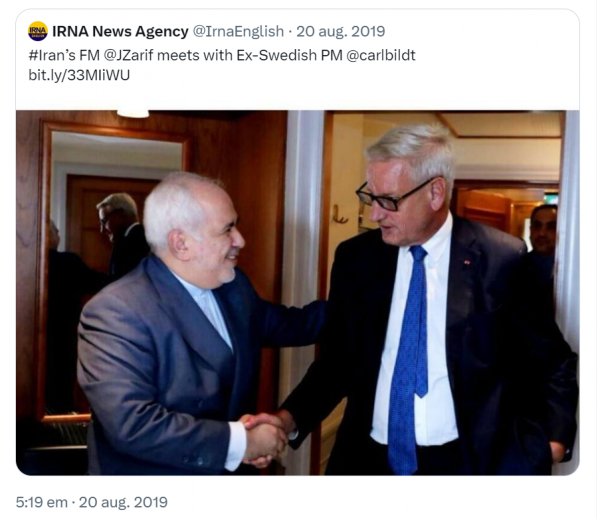The height and width of the screenshot is (518, 600).
Task: Click the wall coat hook in the photo
Action: (340, 215)
